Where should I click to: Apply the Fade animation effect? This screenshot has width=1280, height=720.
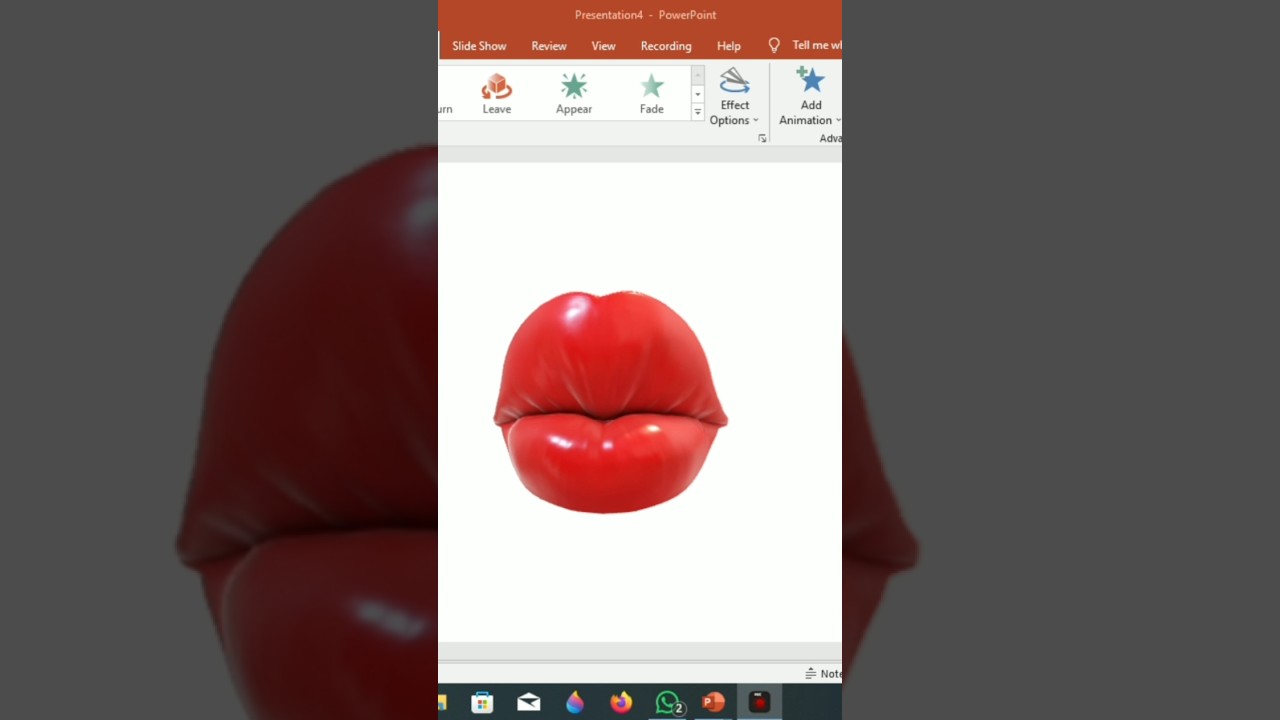[x=652, y=94]
